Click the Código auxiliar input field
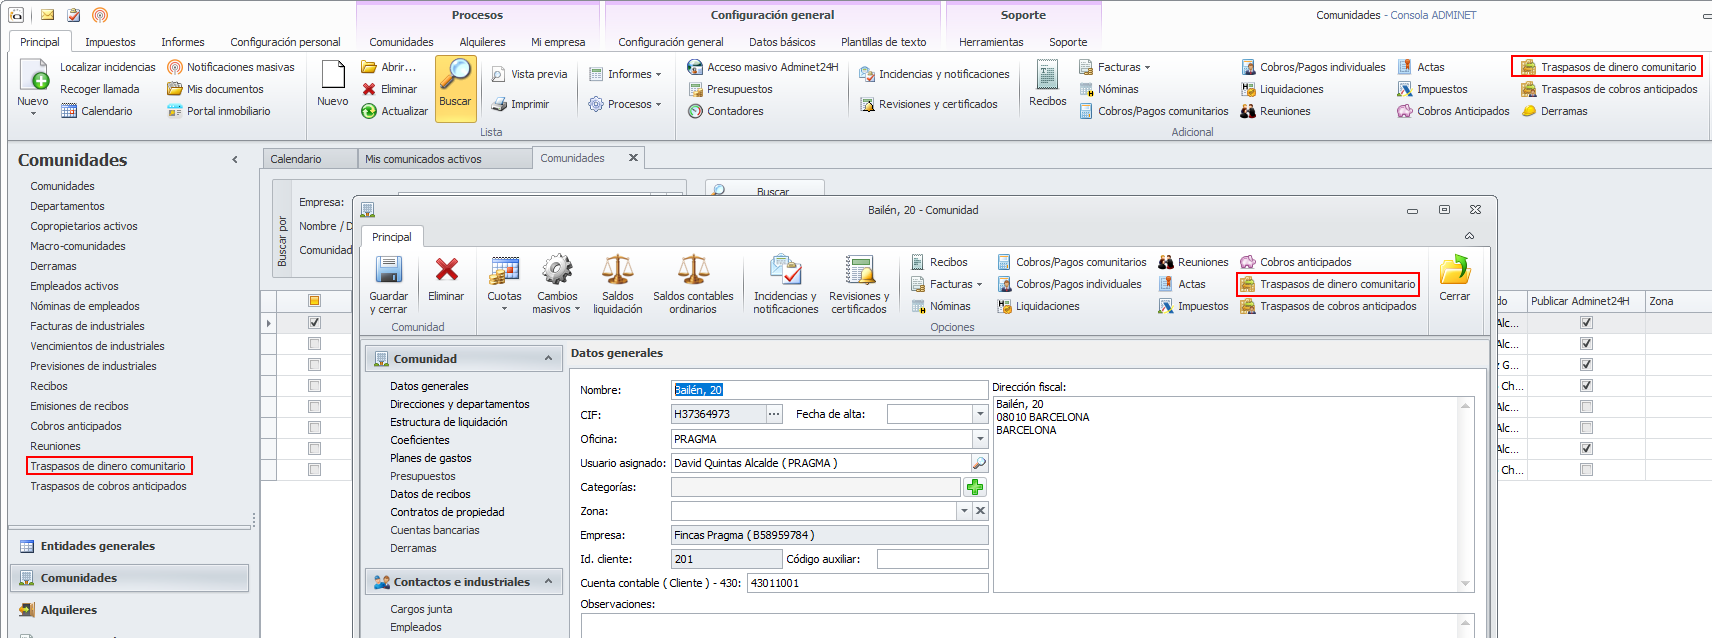This screenshot has height=638, width=1712. tap(932, 559)
